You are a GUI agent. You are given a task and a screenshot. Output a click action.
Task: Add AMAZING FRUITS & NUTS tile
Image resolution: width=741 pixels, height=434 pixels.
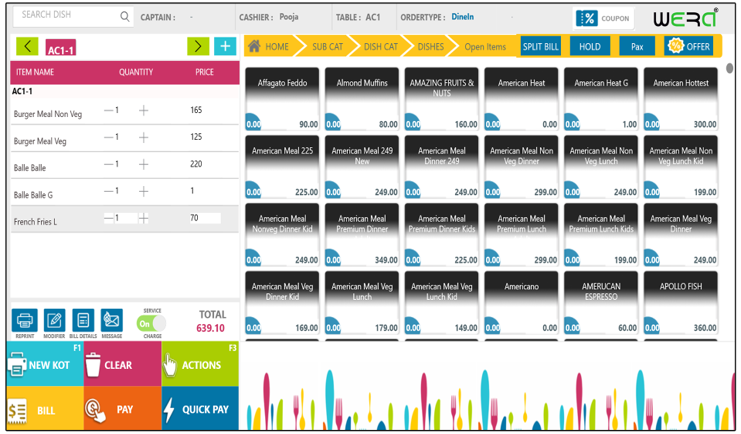441,99
